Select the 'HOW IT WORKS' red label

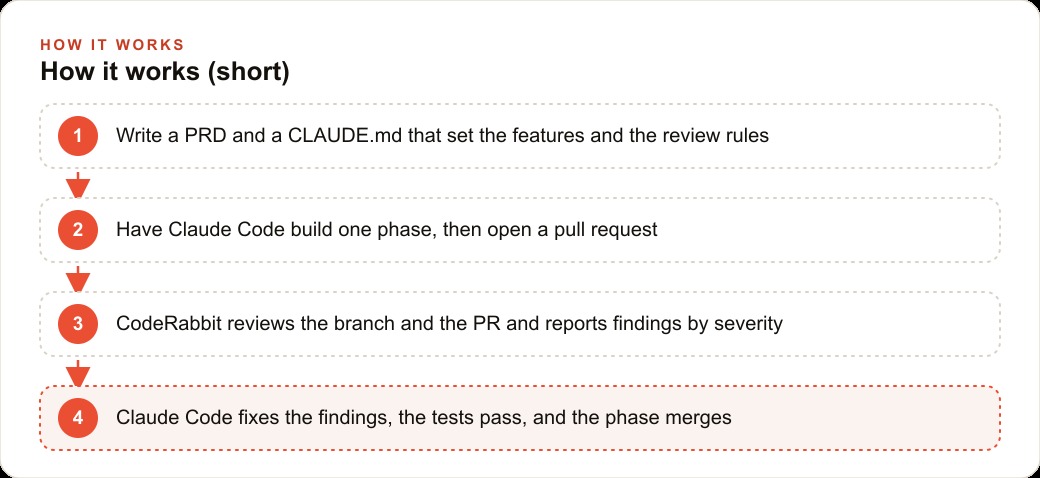pyautogui.click(x=112, y=45)
